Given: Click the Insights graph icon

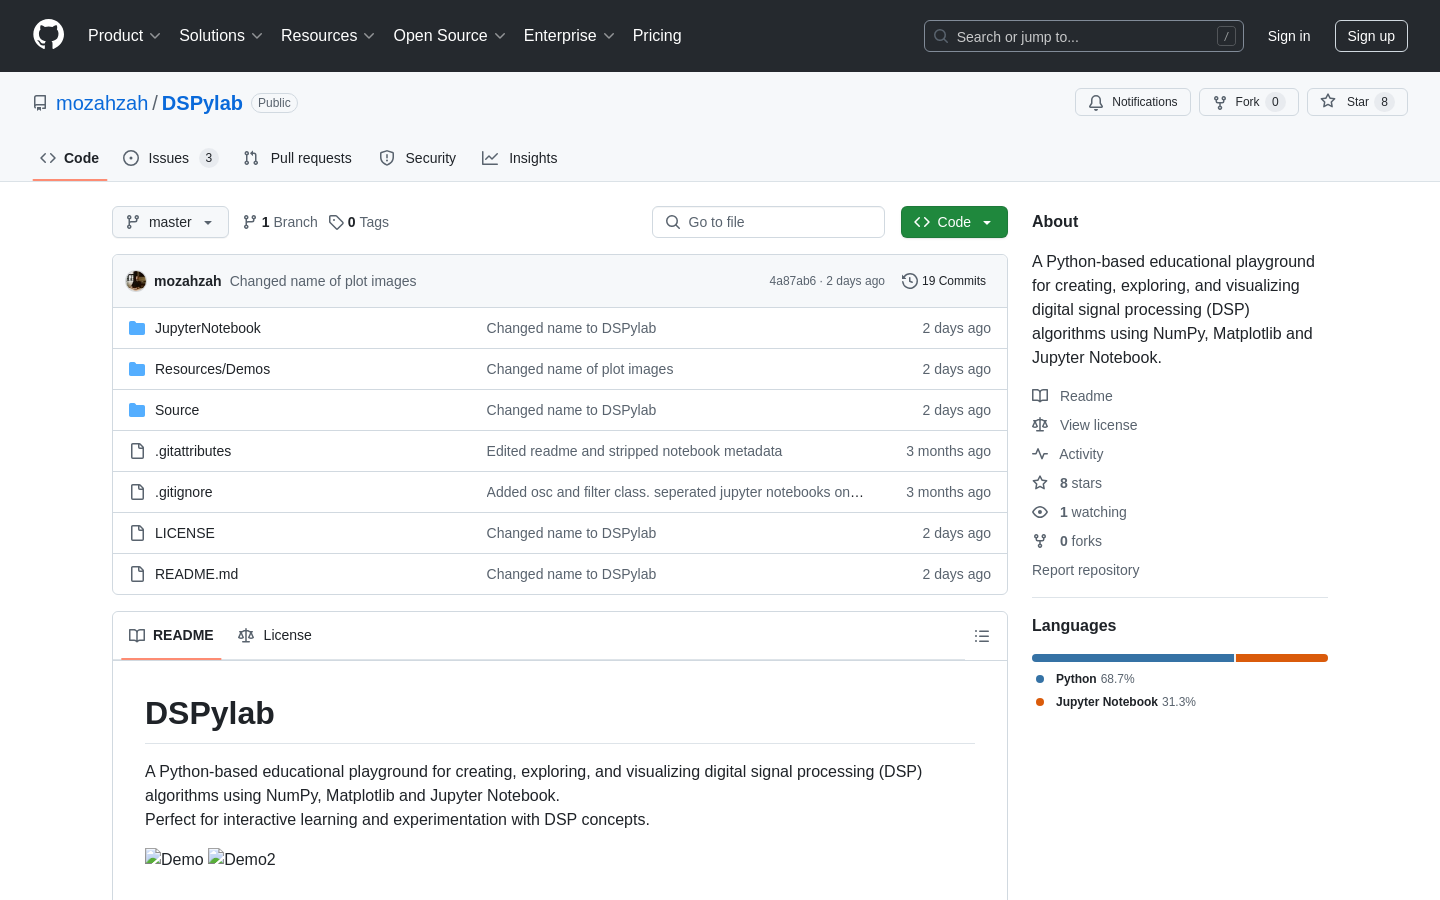Looking at the screenshot, I should pos(490,158).
